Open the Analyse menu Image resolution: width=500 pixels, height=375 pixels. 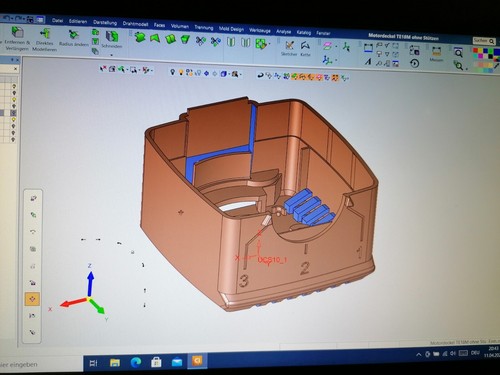pyautogui.click(x=284, y=31)
